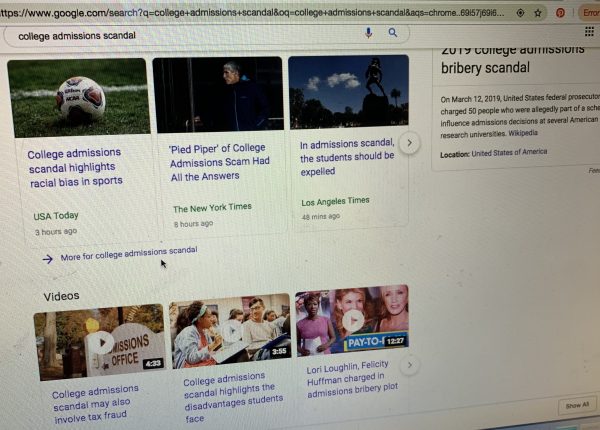
Task: Click the USA Today source label
Action: (56, 216)
